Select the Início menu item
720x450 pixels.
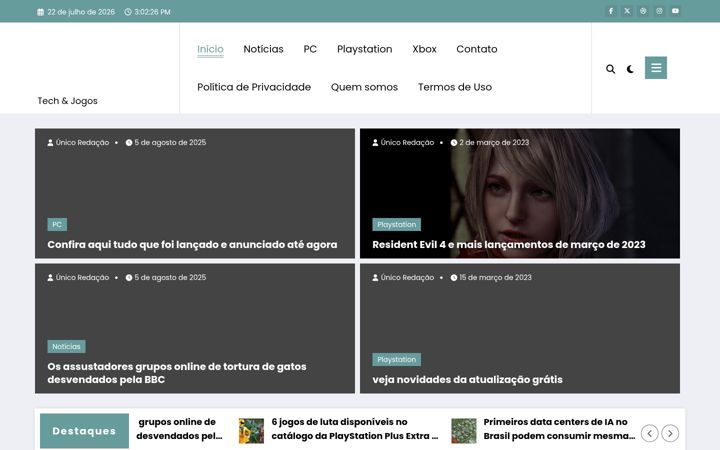pyautogui.click(x=210, y=49)
